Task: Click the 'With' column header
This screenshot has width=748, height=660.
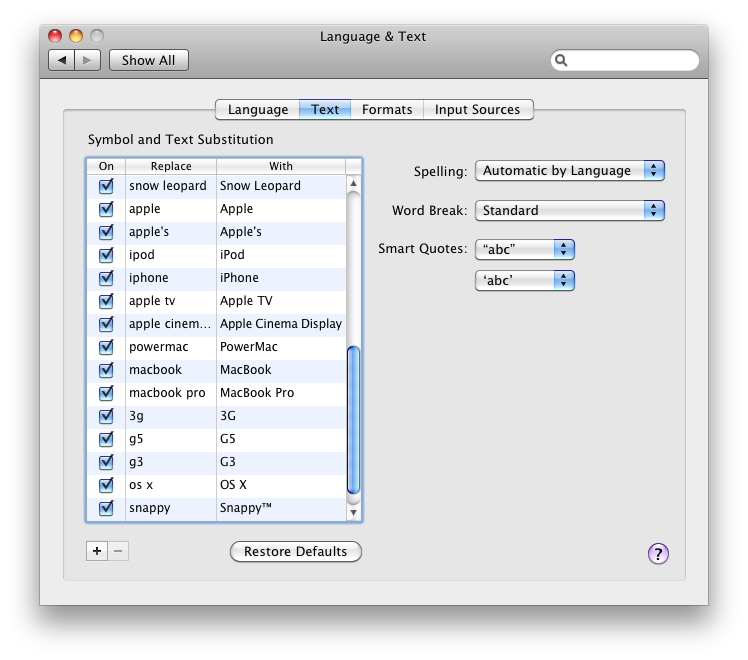Action: coord(281,166)
